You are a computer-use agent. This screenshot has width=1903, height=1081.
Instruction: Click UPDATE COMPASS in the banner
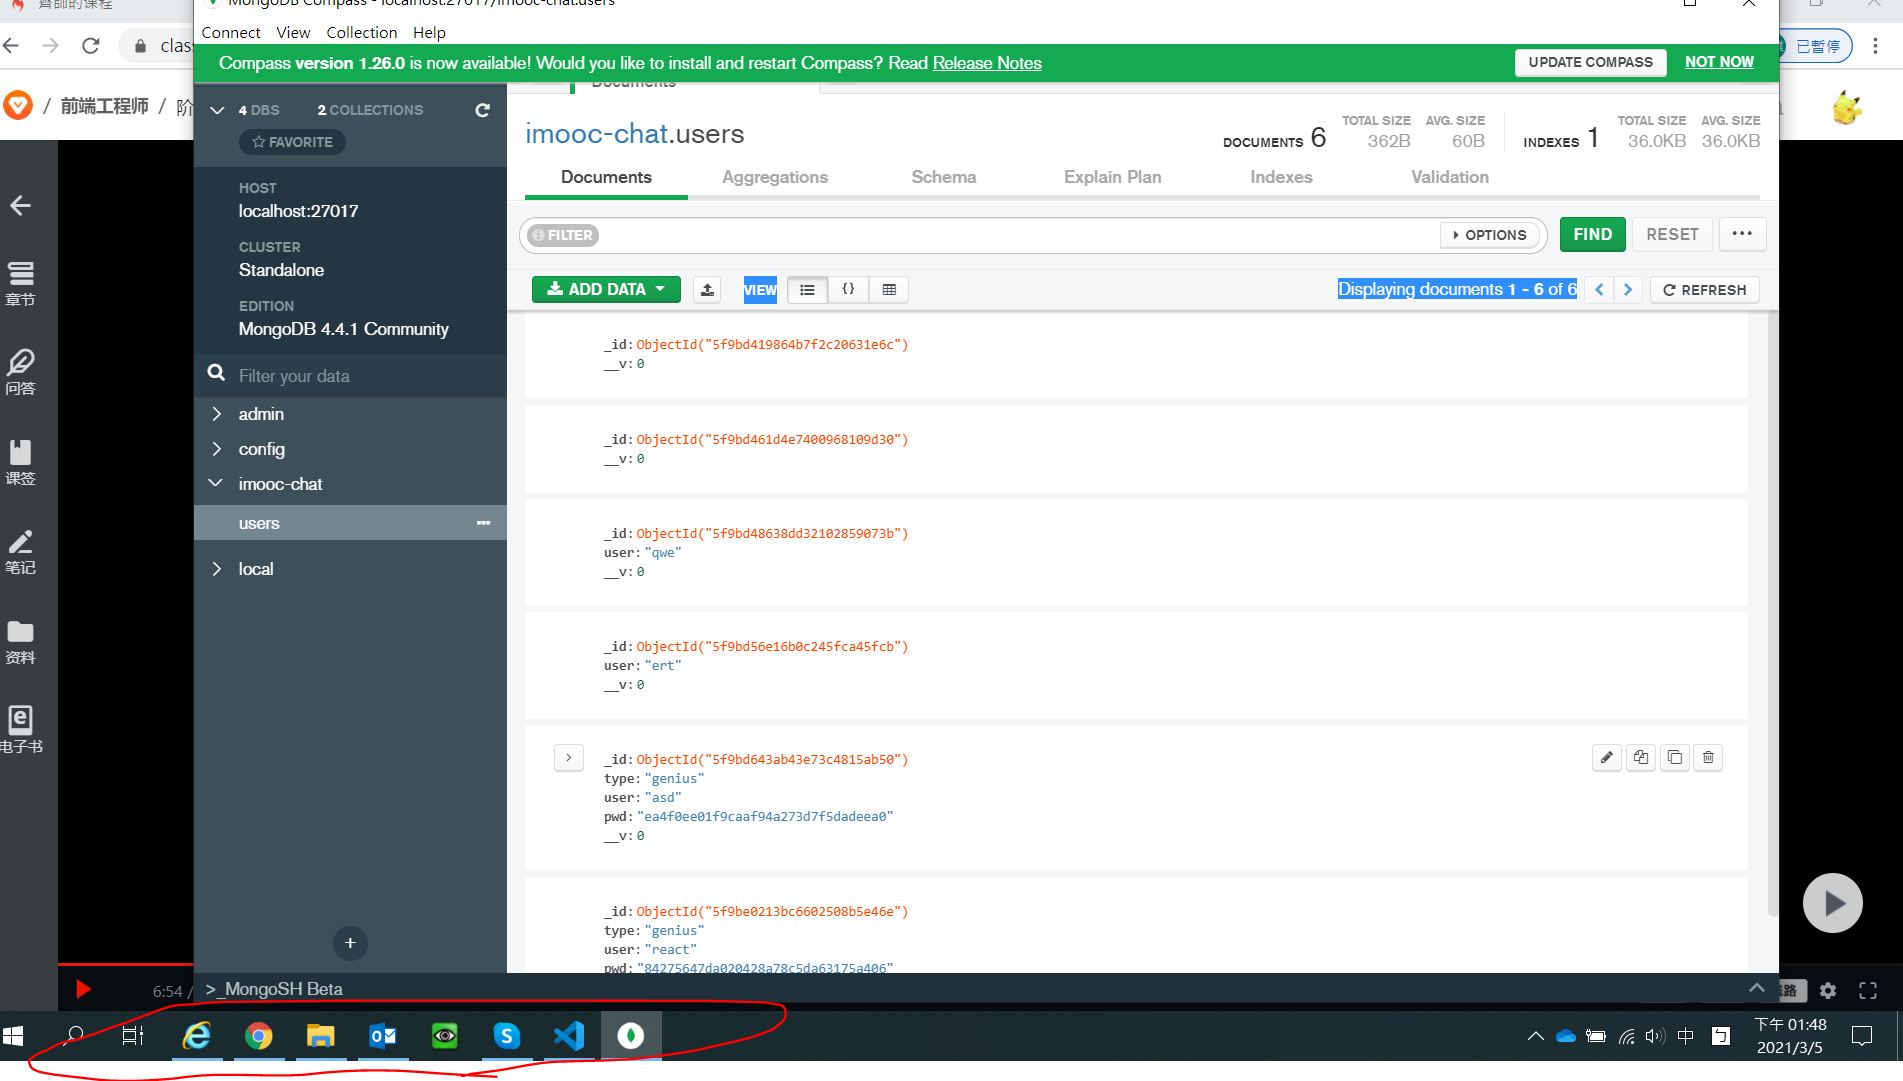click(1591, 62)
